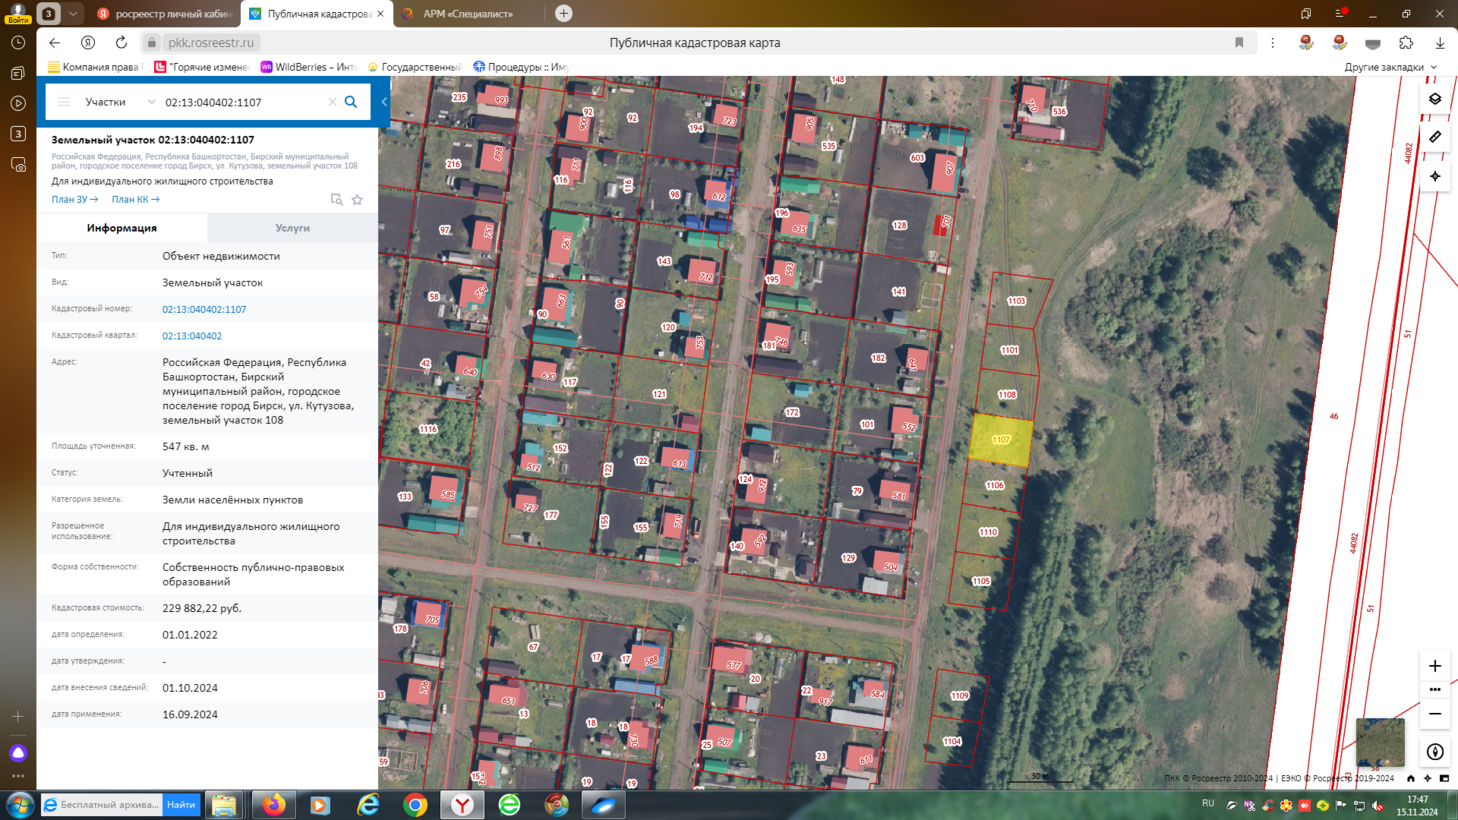Zoom out with the minus map button
This screenshot has height=820, width=1458.
(x=1435, y=714)
